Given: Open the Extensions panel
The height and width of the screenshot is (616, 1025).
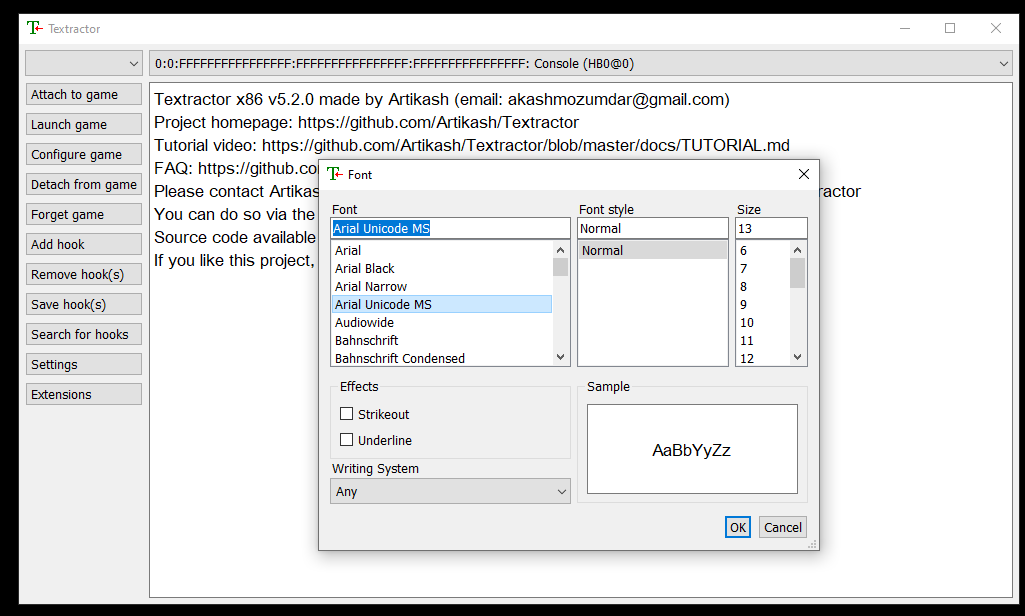Looking at the screenshot, I should (83, 393).
